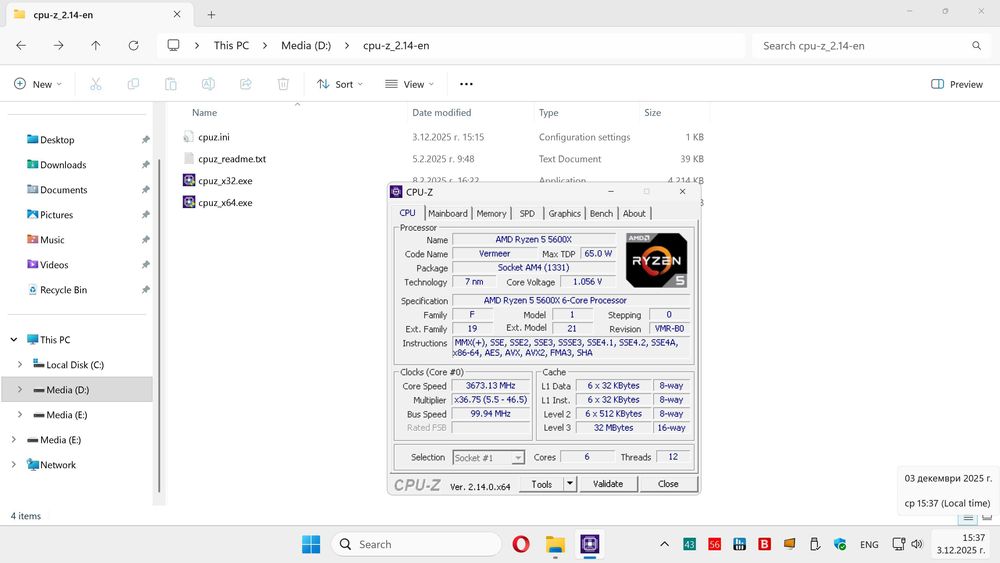Sort by the Type column header

click(x=548, y=112)
